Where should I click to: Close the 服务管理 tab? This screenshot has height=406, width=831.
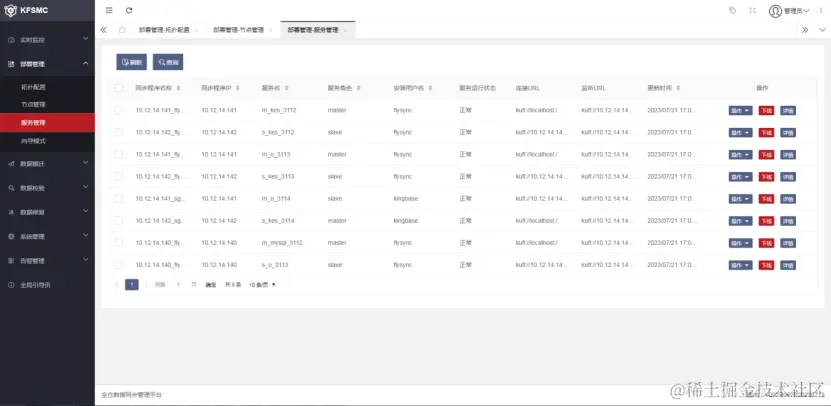point(345,31)
